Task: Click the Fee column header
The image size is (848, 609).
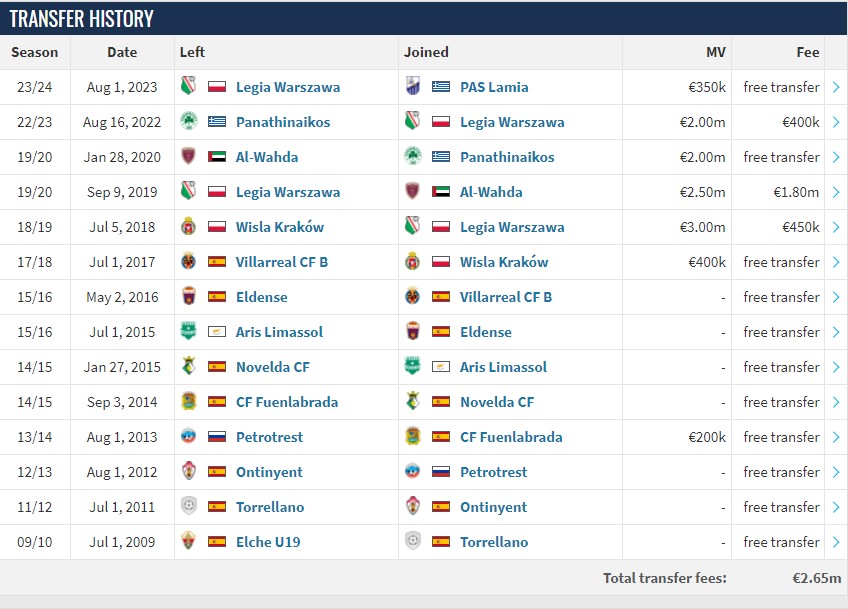Action: pyautogui.click(x=808, y=52)
